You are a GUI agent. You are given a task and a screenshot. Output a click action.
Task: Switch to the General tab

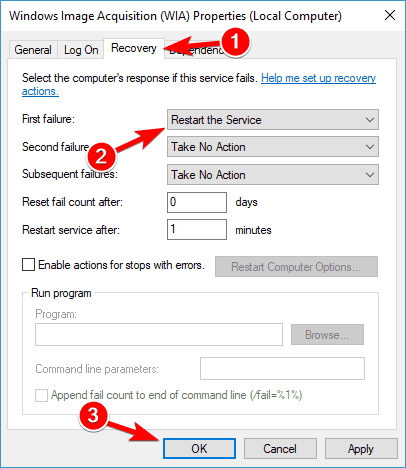(33, 50)
